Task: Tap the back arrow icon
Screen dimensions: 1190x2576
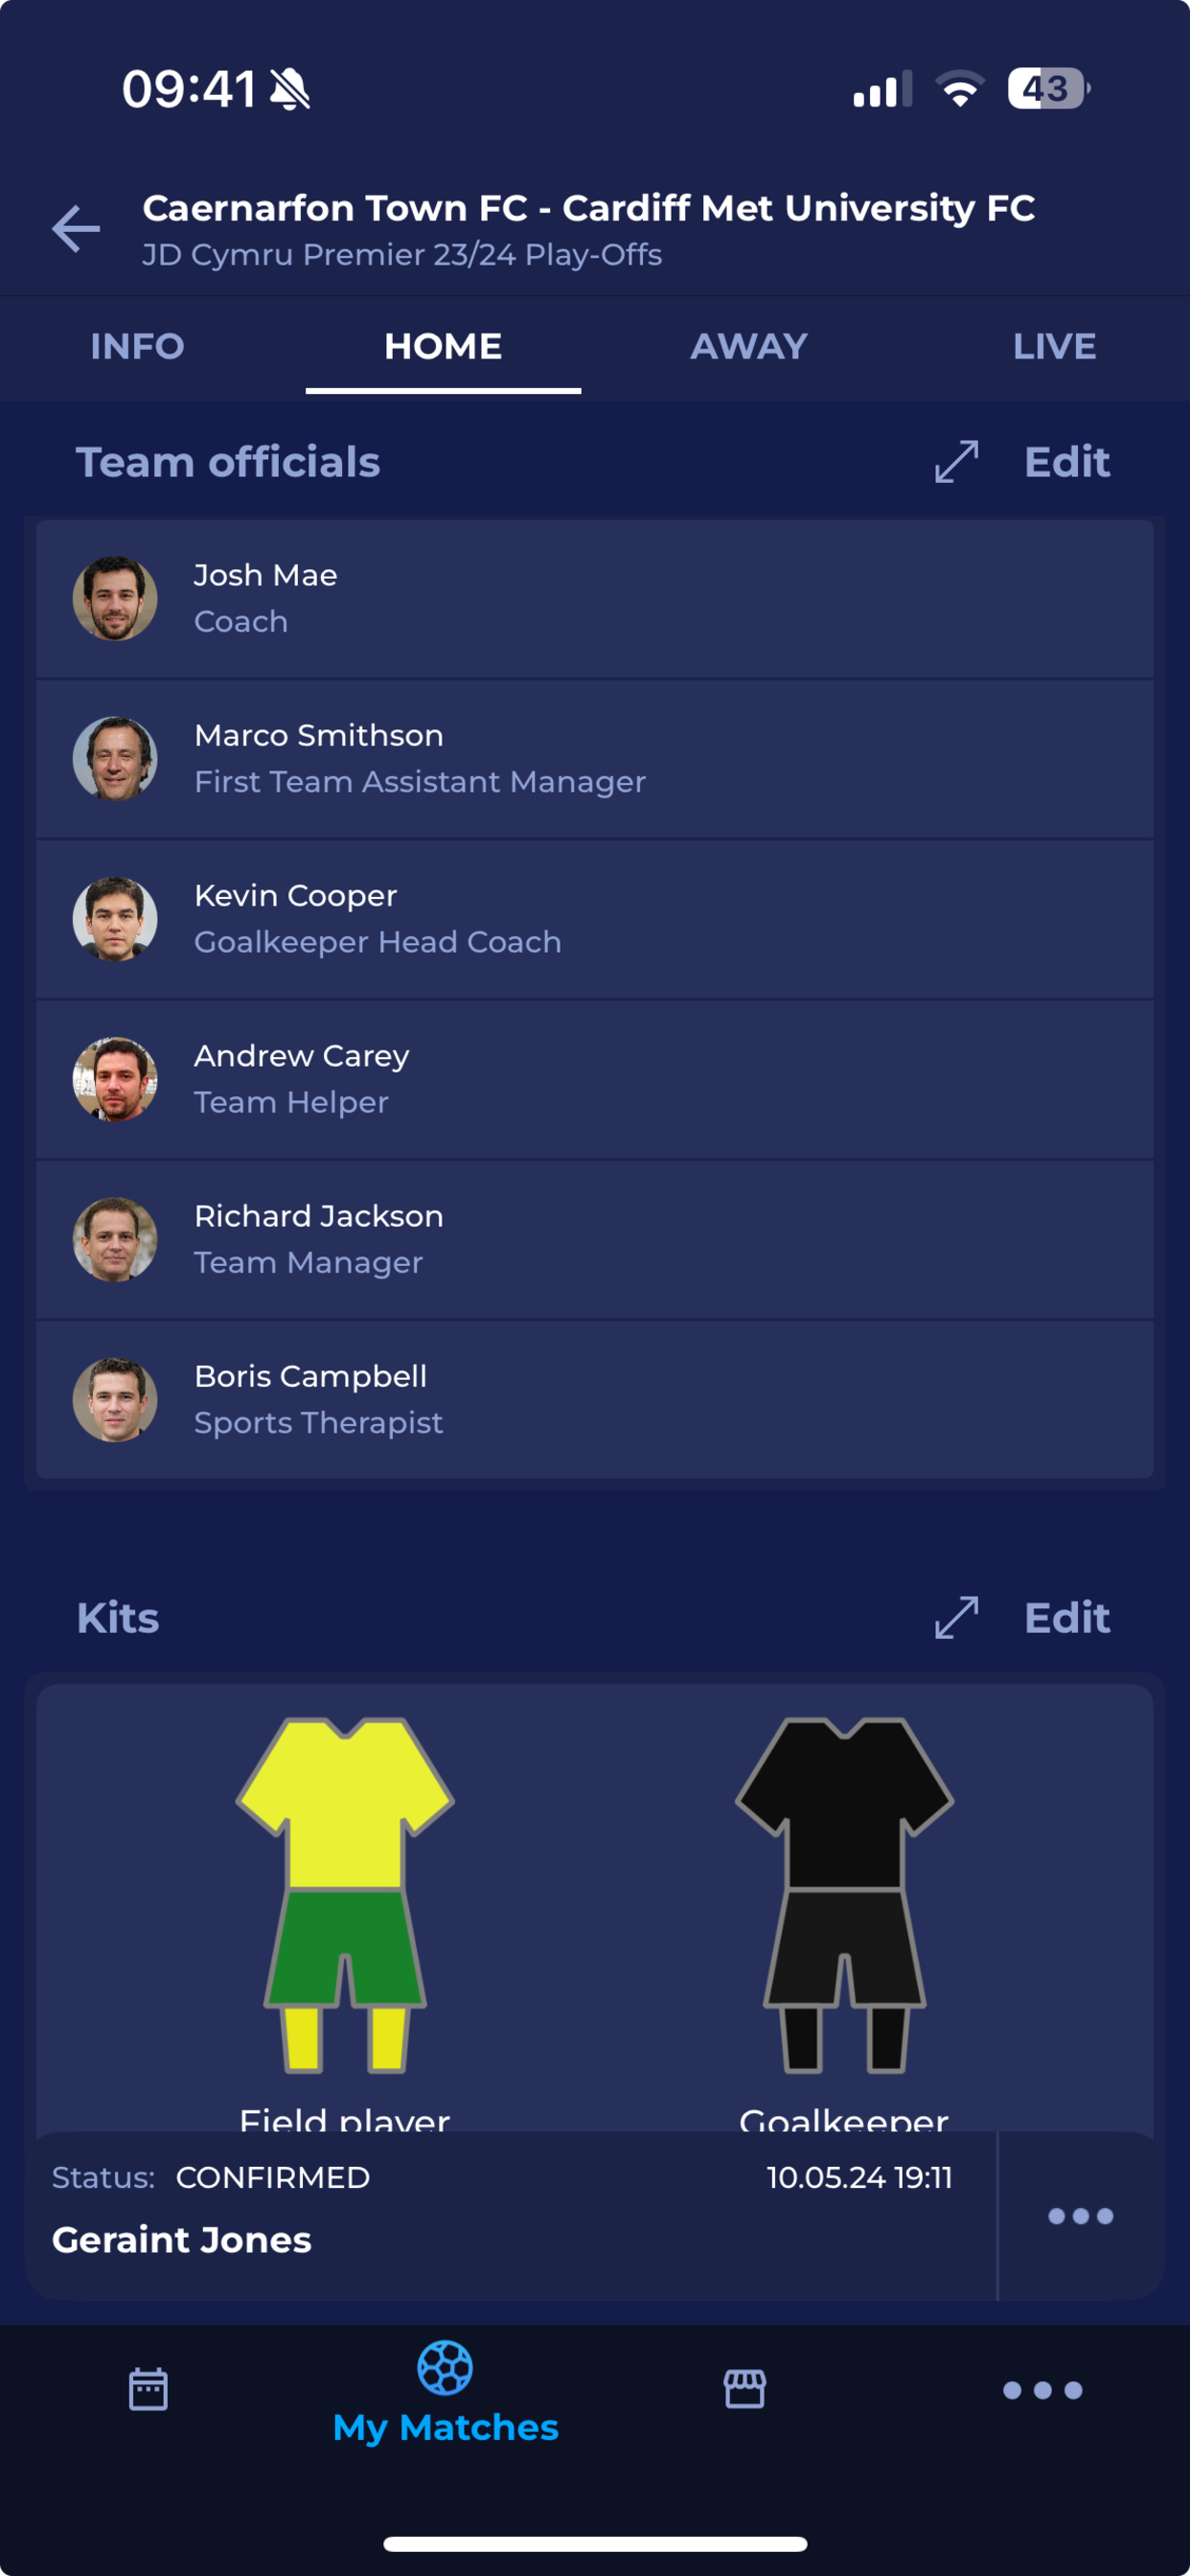Action: tap(76, 229)
